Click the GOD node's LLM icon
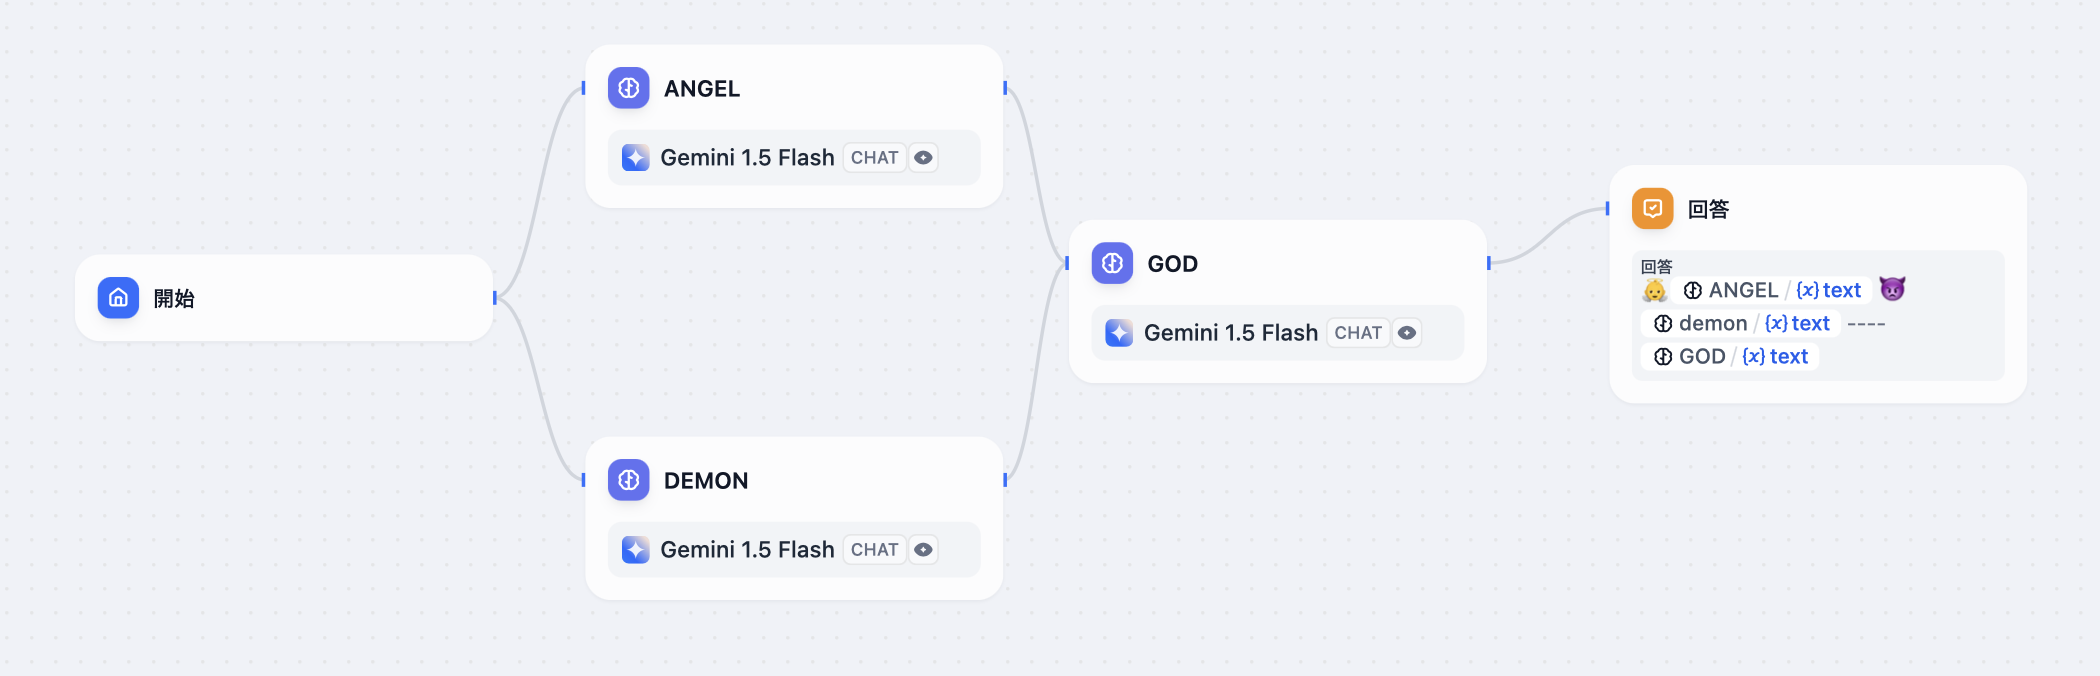 pyautogui.click(x=1112, y=263)
